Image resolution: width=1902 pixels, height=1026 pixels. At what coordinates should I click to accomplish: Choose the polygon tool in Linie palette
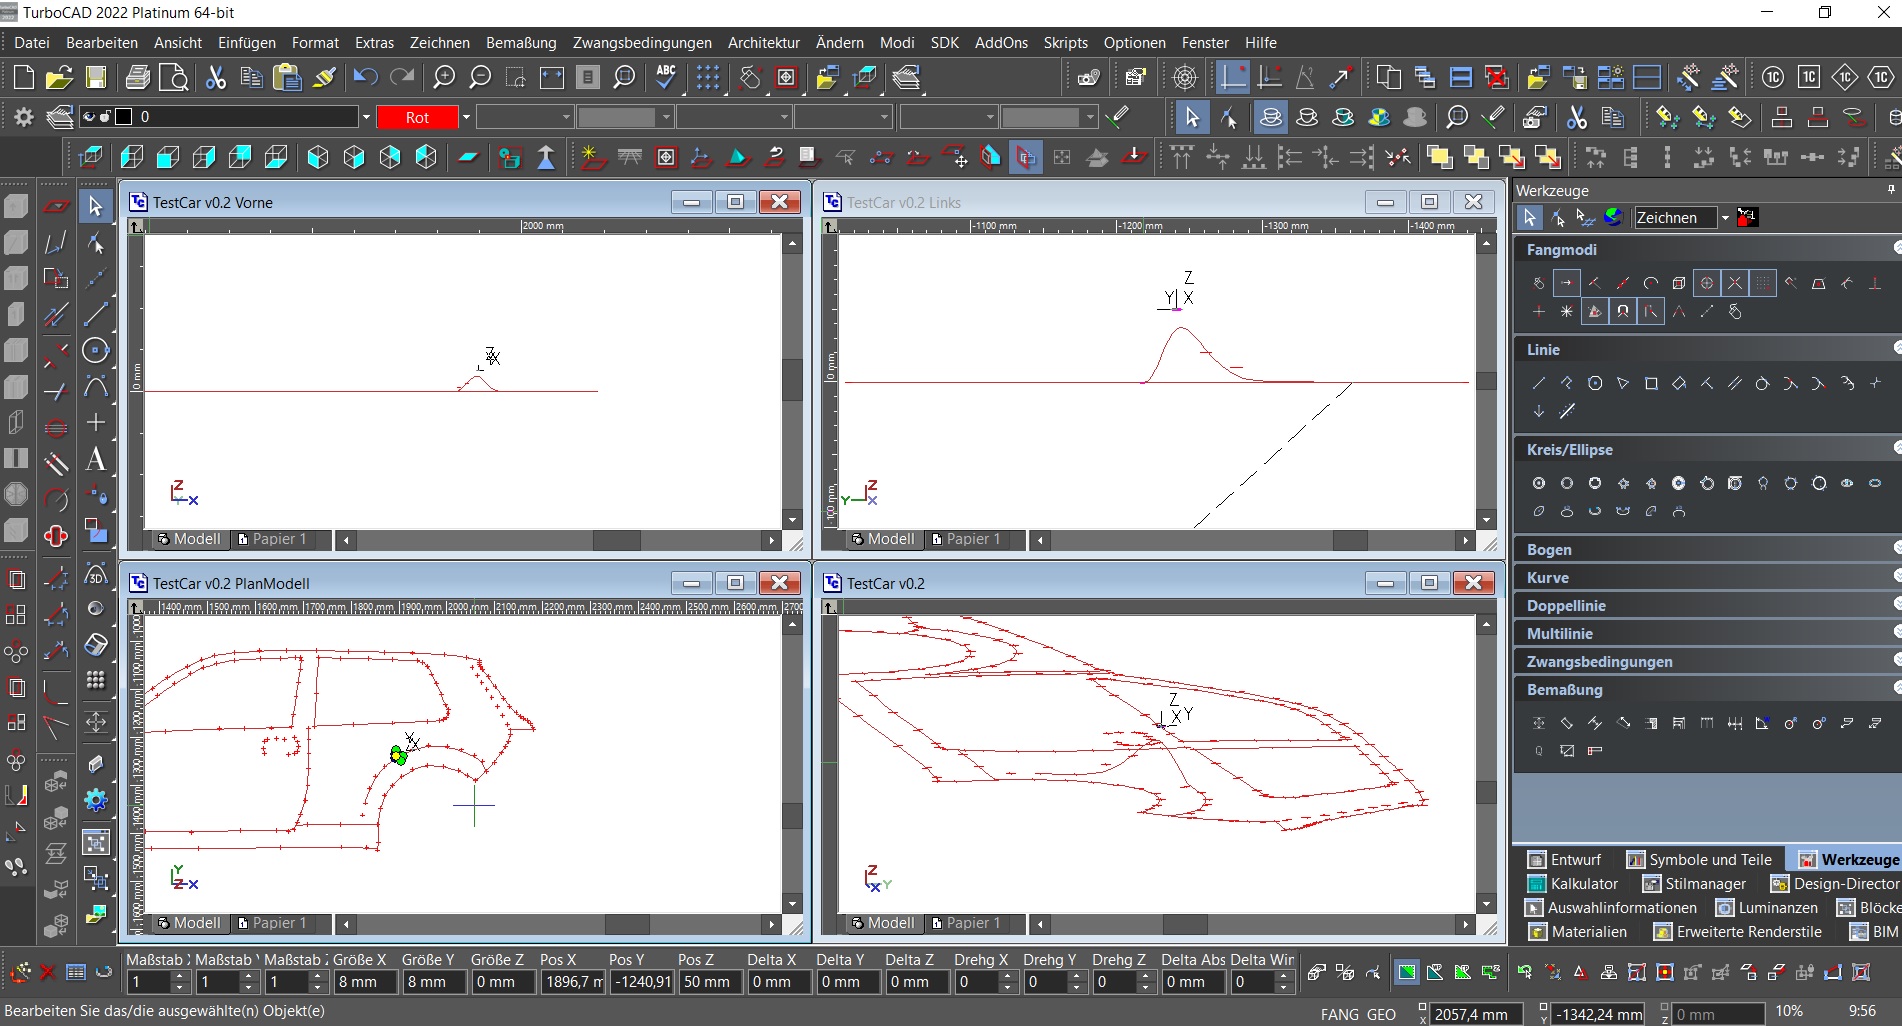(x=1595, y=383)
